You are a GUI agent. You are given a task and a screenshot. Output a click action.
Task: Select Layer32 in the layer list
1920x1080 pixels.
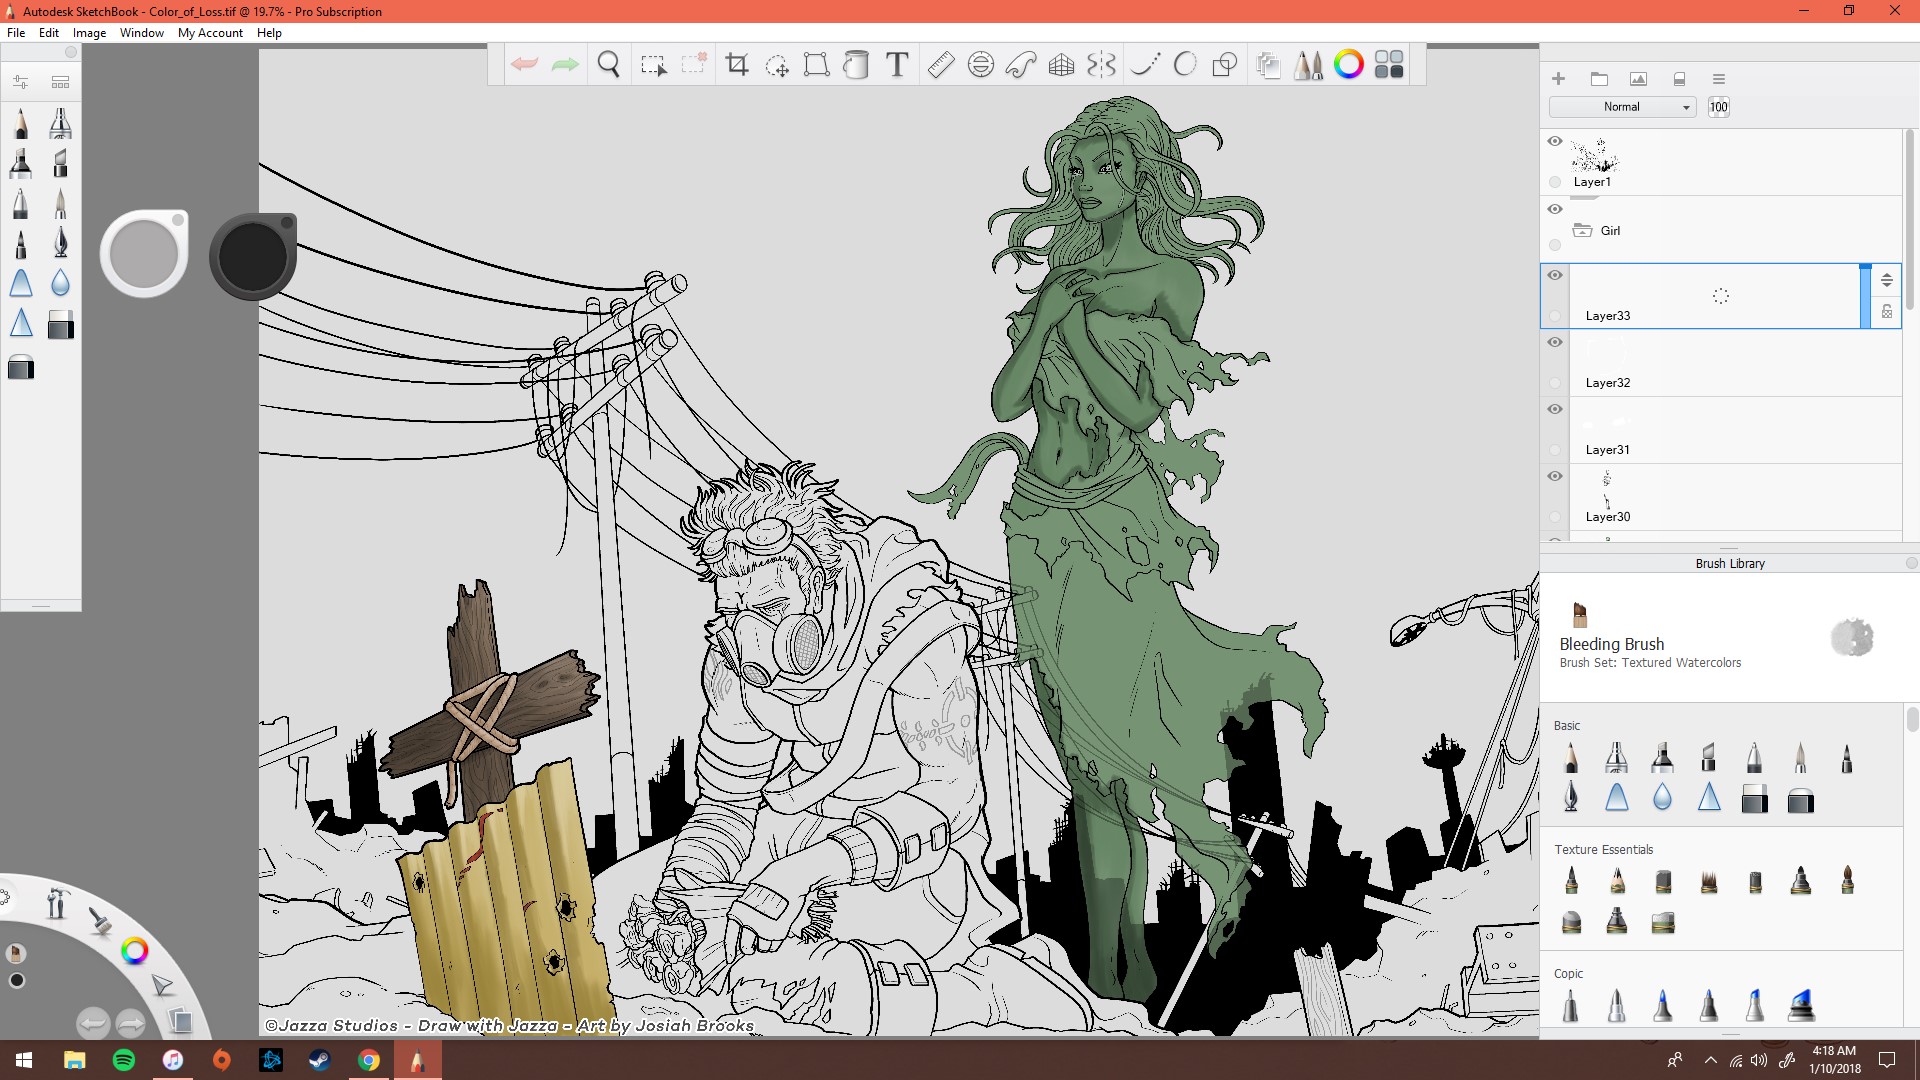pyautogui.click(x=1720, y=363)
